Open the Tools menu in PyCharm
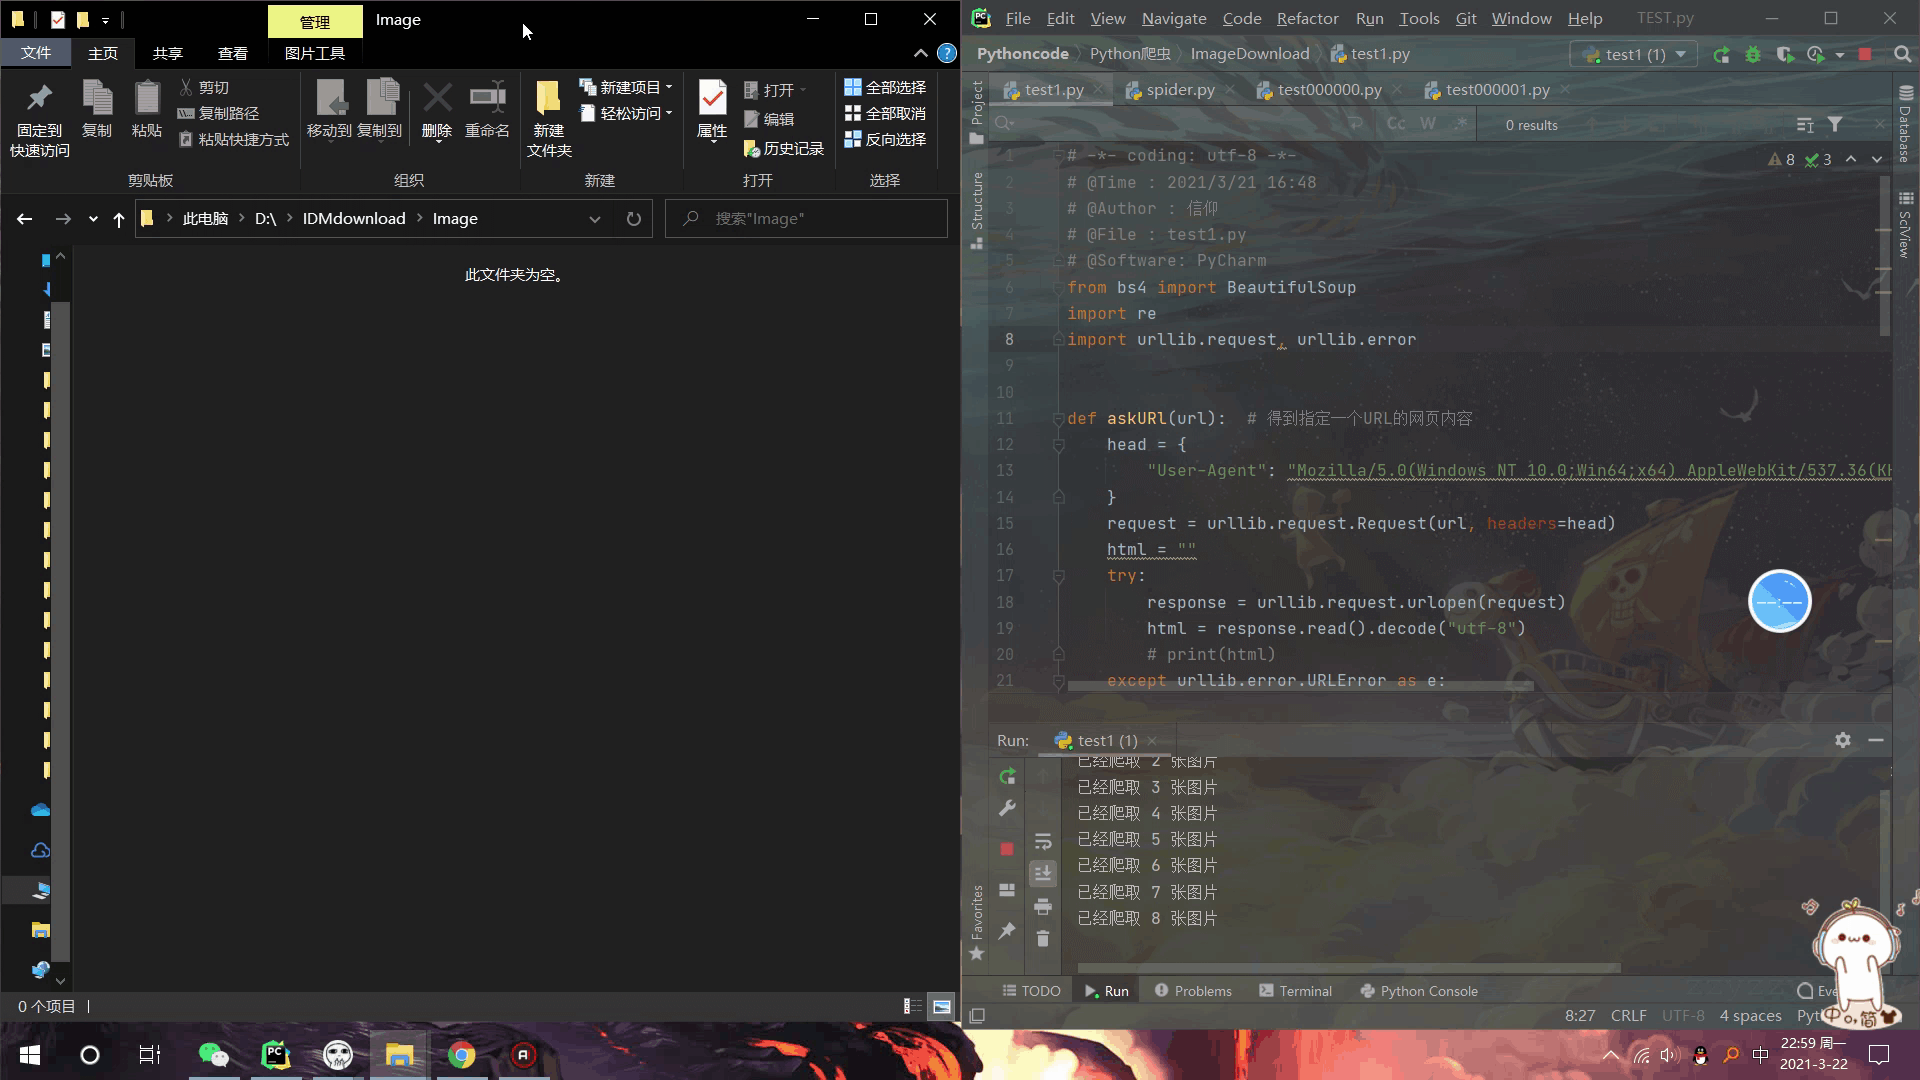Image resolution: width=1920 pixels, height=1080 pixels. 1419,19
